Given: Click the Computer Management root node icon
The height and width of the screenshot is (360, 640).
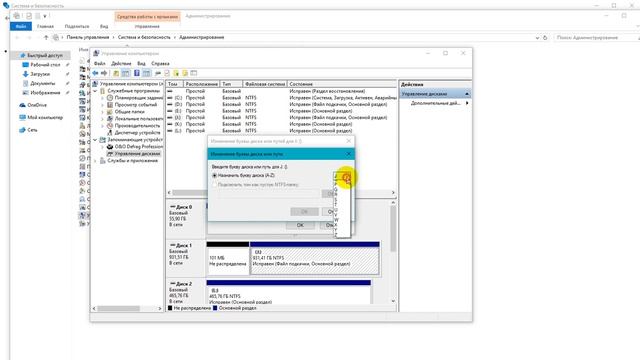Looking at the screenshot, I should [x=96, y=84].
